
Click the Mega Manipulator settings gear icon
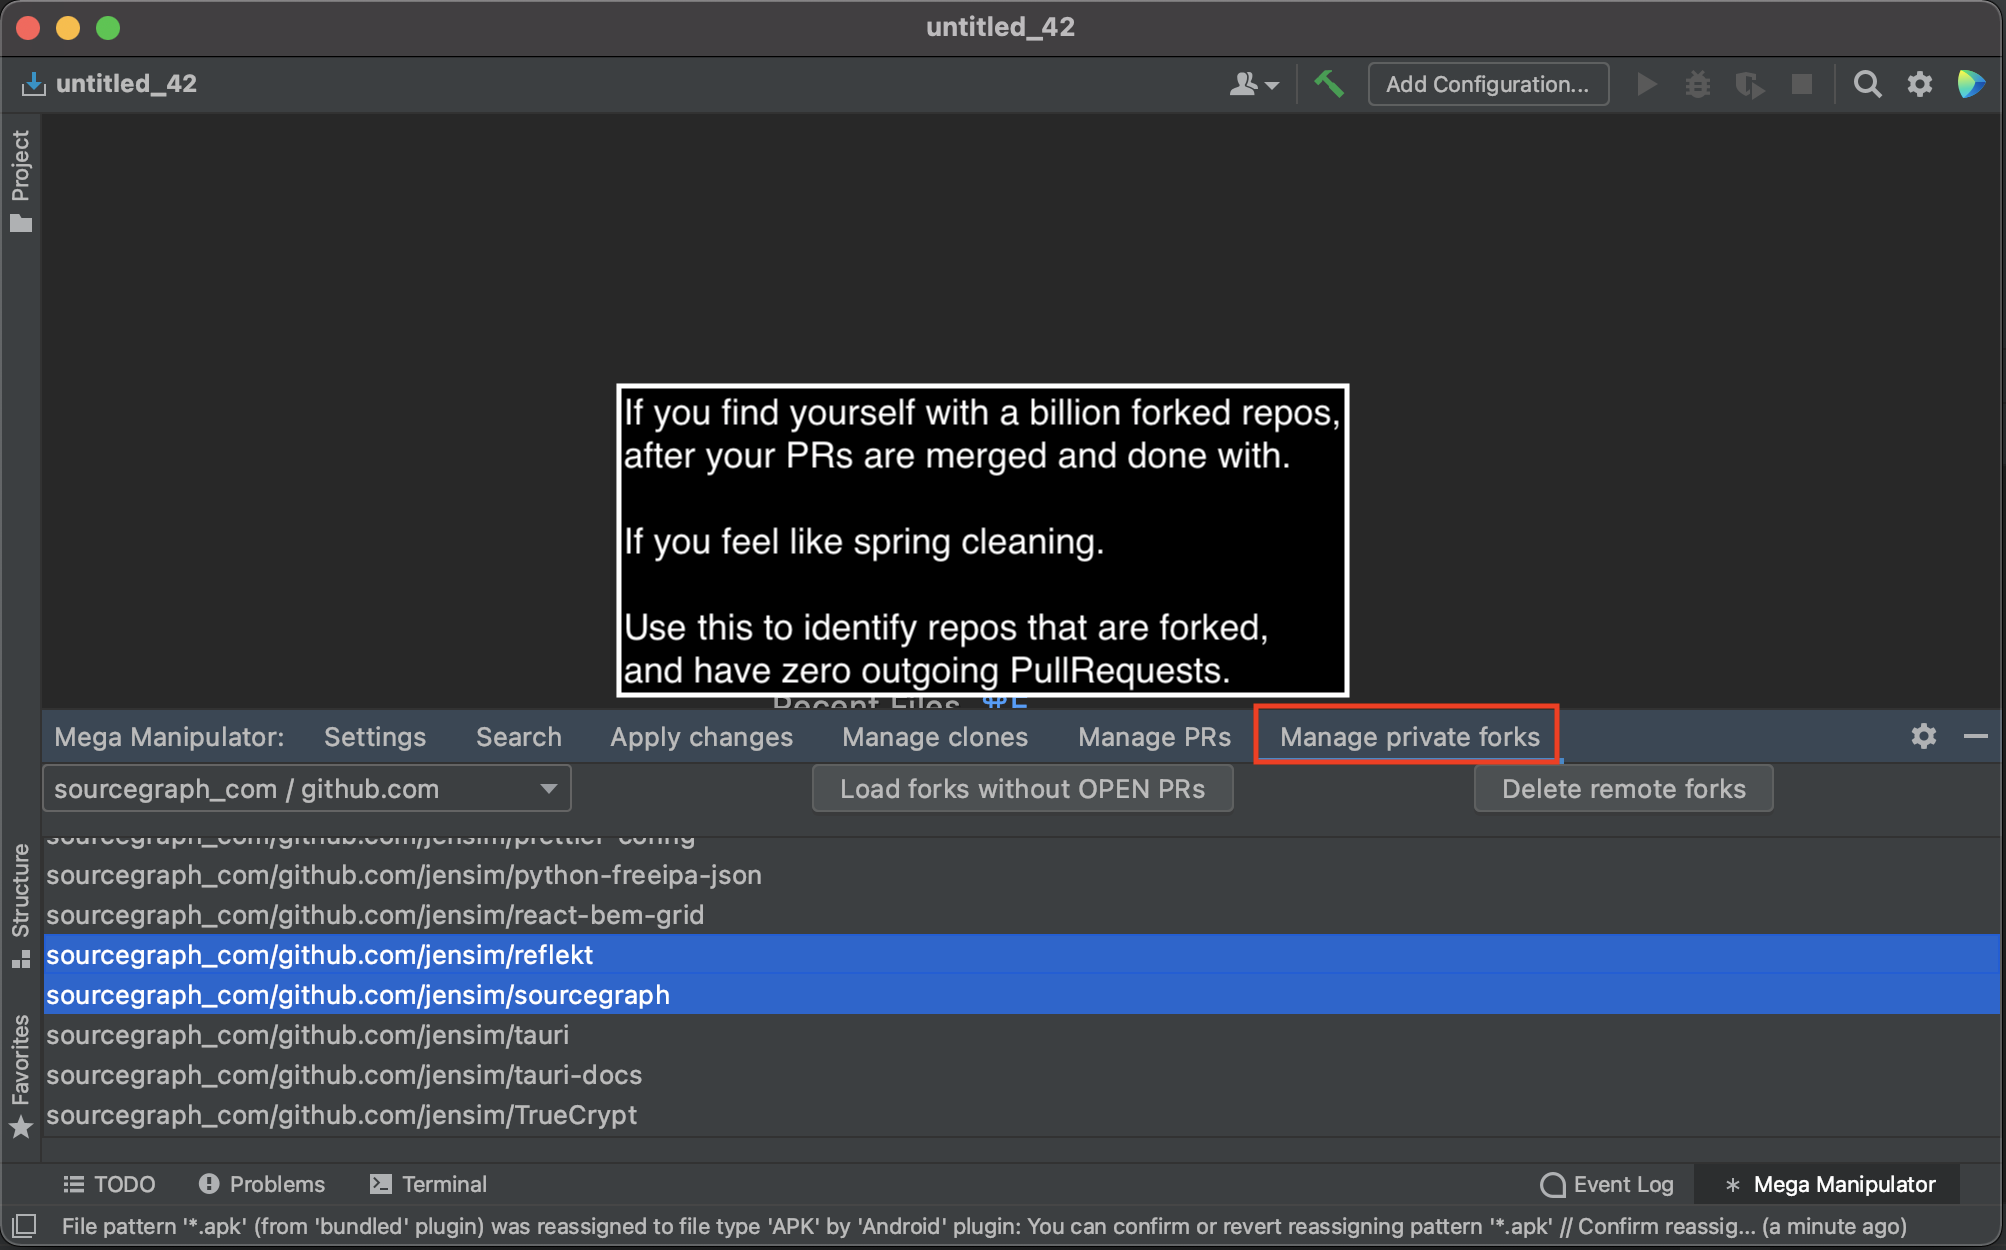[1924, 736]
